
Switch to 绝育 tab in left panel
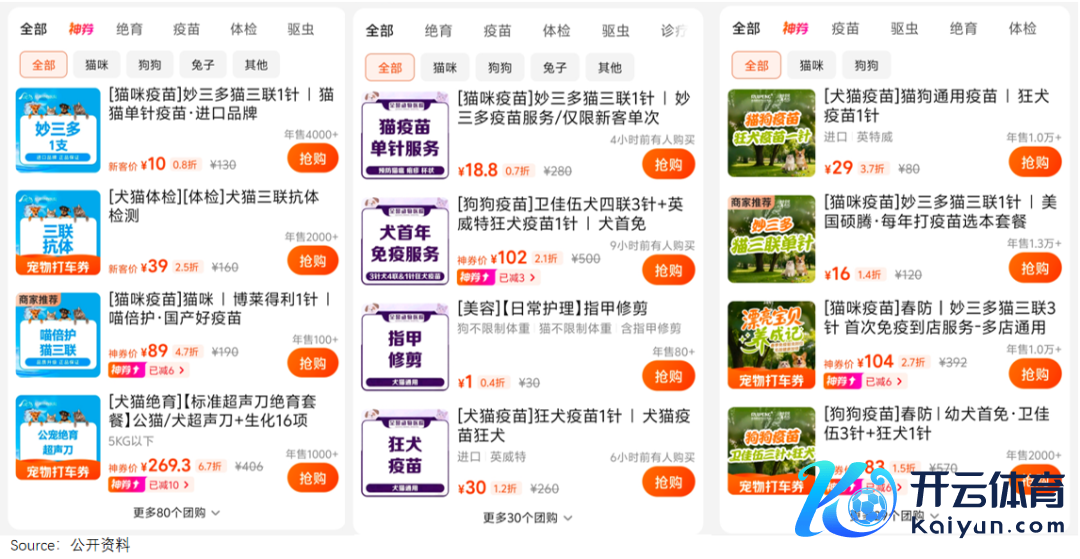point(129,29)
